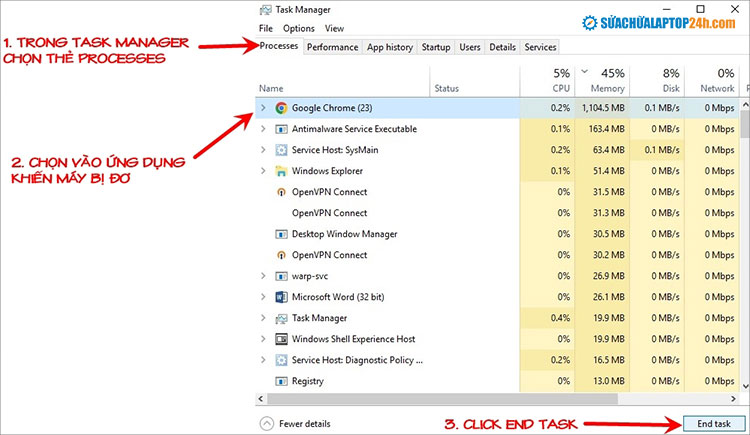Click the Task Manager title bar icon

click(265, 10)
